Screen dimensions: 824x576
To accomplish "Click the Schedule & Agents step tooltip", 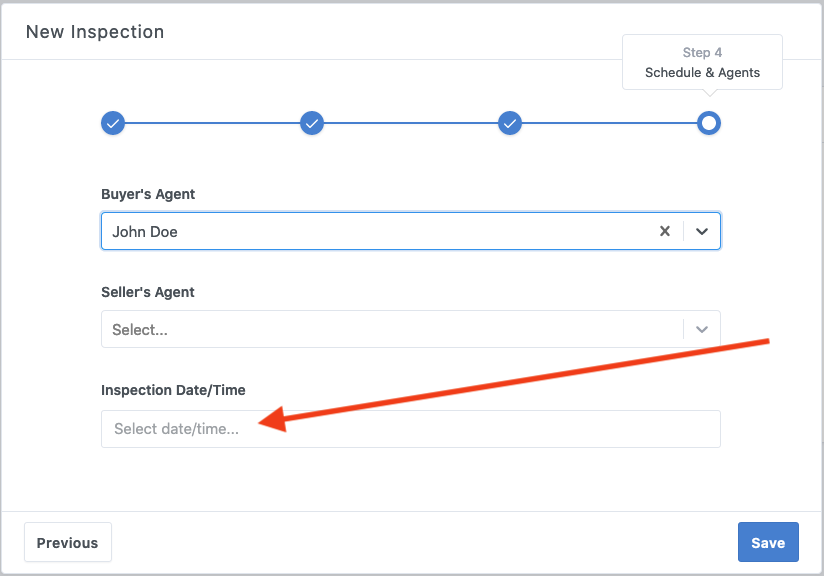I will click(x=702, y=63).
